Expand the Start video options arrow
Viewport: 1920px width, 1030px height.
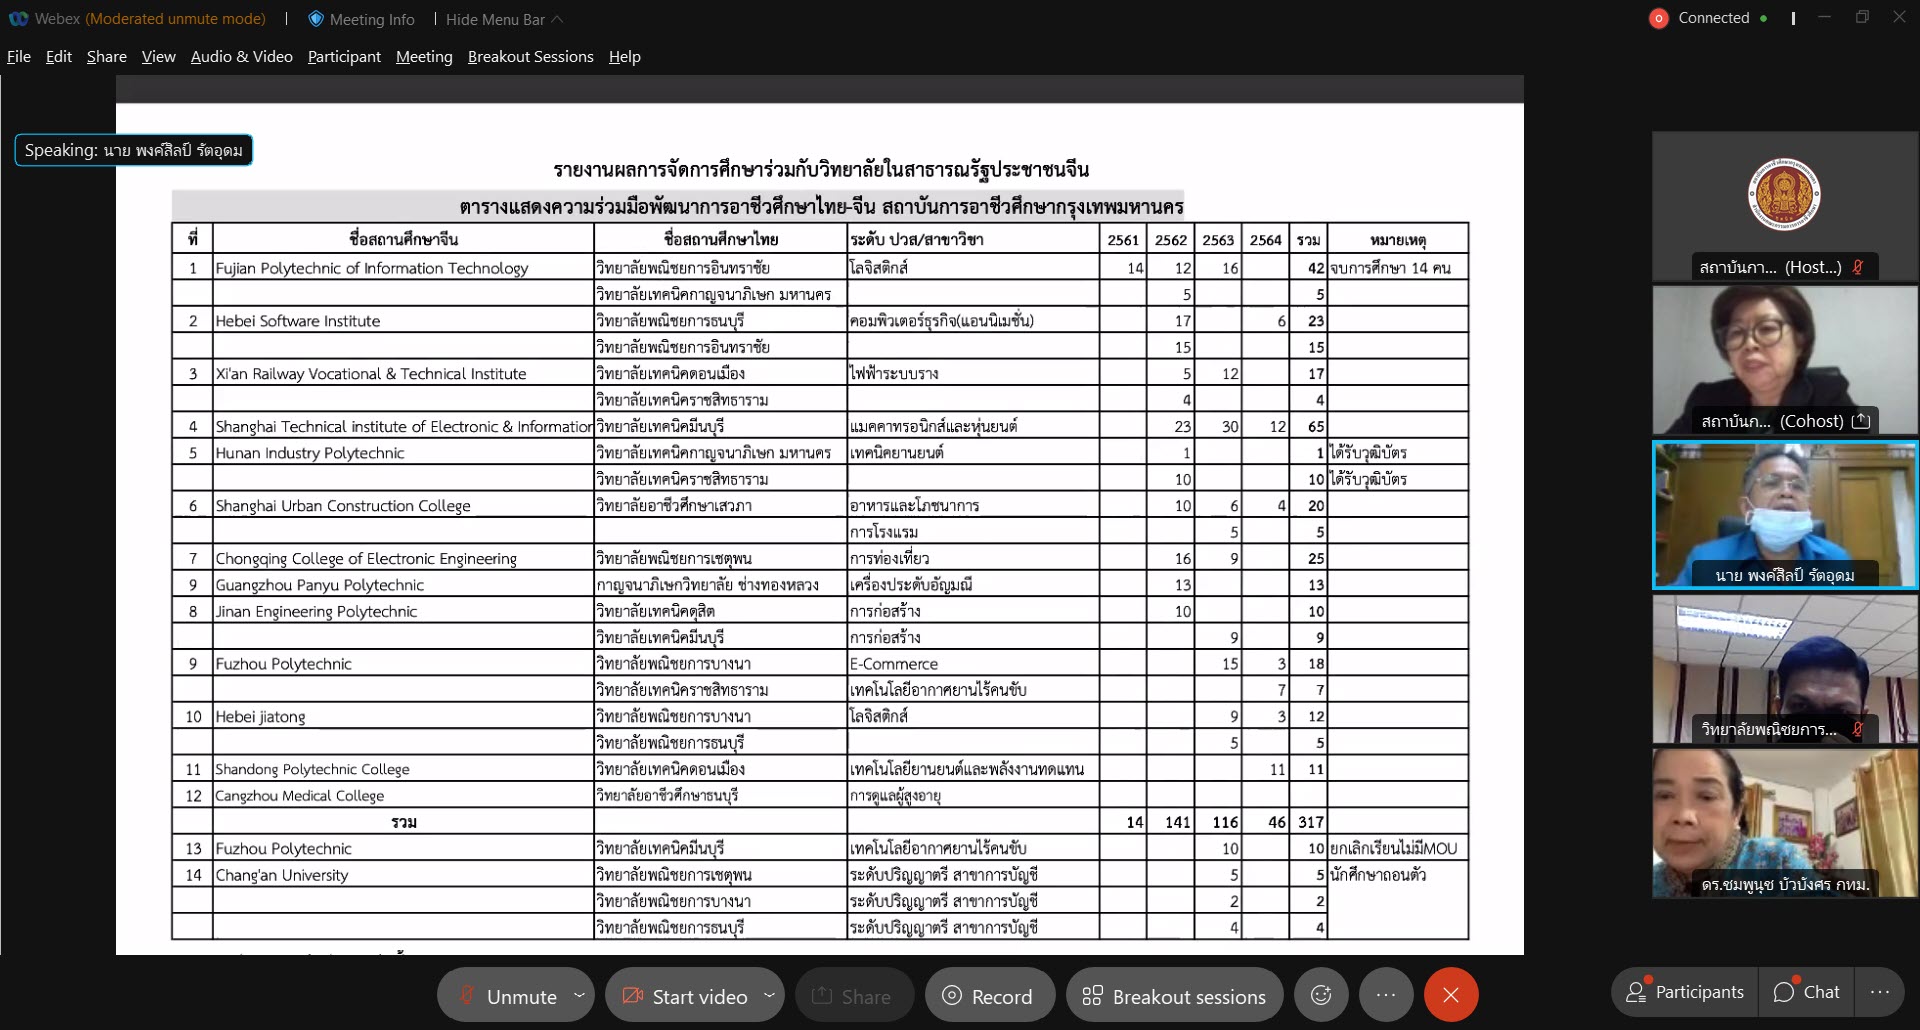[x=769, y=995]
